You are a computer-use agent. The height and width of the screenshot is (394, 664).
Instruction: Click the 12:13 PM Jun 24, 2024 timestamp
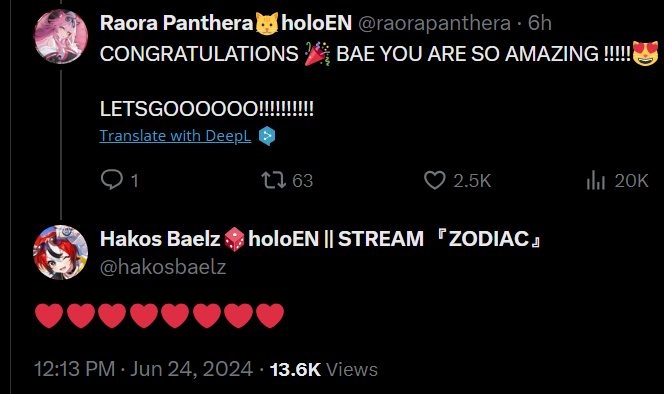click(x=144, y=369)
